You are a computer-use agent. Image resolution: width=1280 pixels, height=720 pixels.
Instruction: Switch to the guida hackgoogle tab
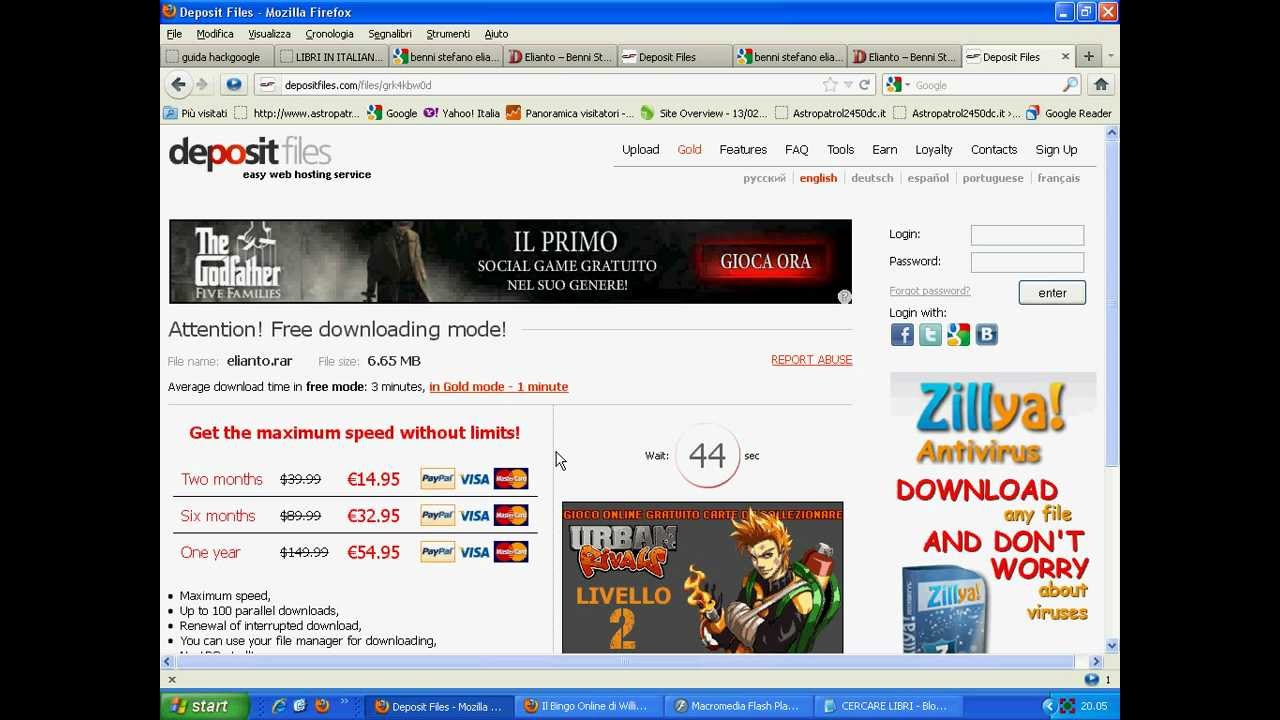(217, 57)
